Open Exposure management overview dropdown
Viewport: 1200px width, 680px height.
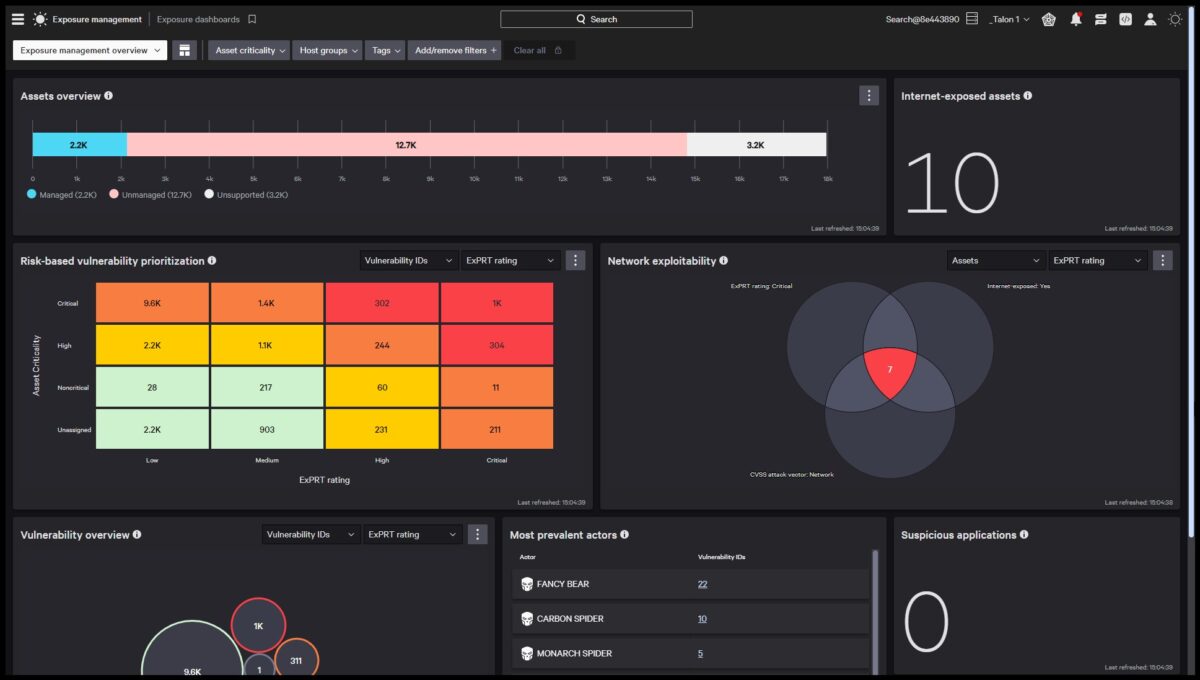90,50
